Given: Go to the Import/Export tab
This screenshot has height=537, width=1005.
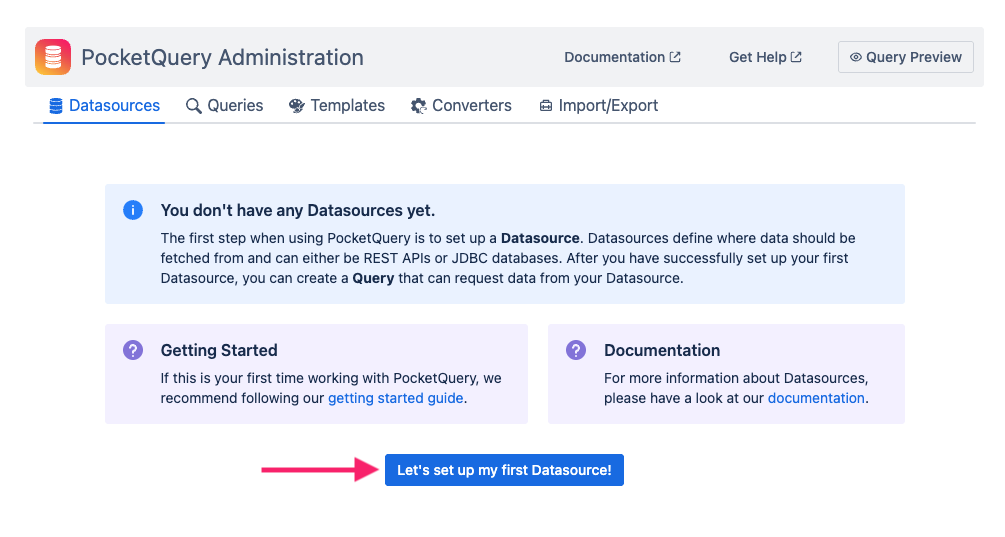Looking at the screenshot, I should [x=608, y=106].
